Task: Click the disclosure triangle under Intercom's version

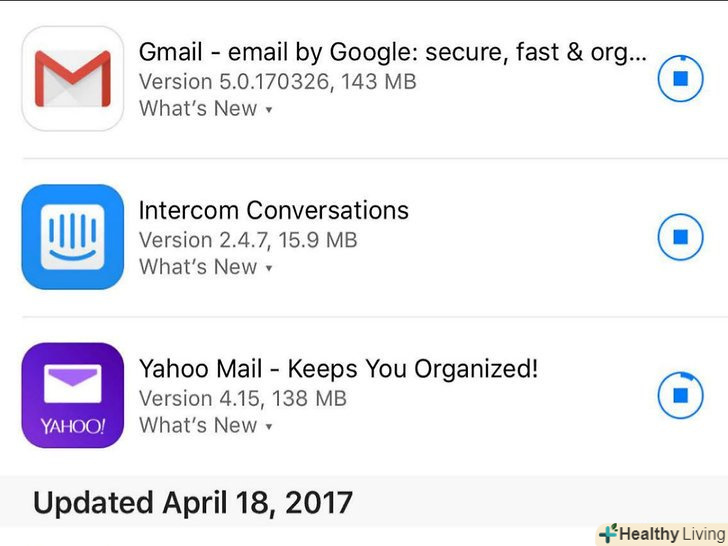Action: click(x=269, y=268)
